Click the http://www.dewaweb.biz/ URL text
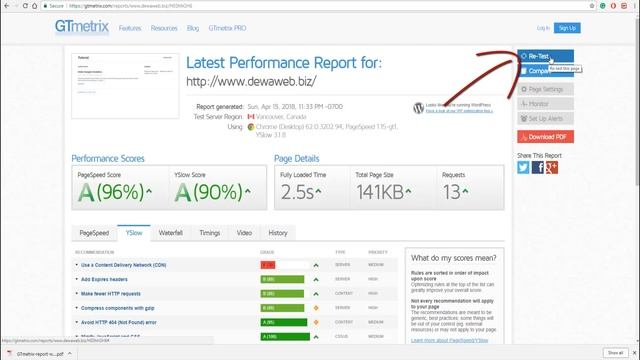Screen dimensions: 640x360 [x=251, y=81]
